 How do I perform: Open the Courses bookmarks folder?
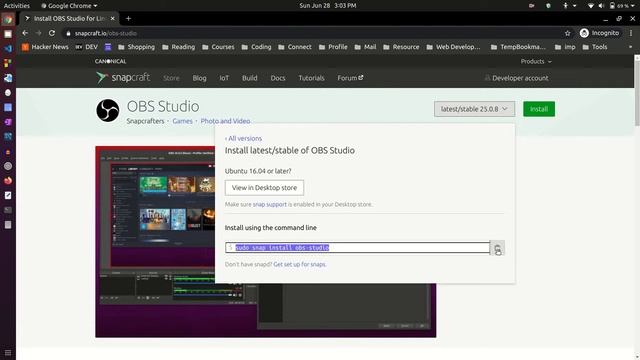[x=218, y=47]
